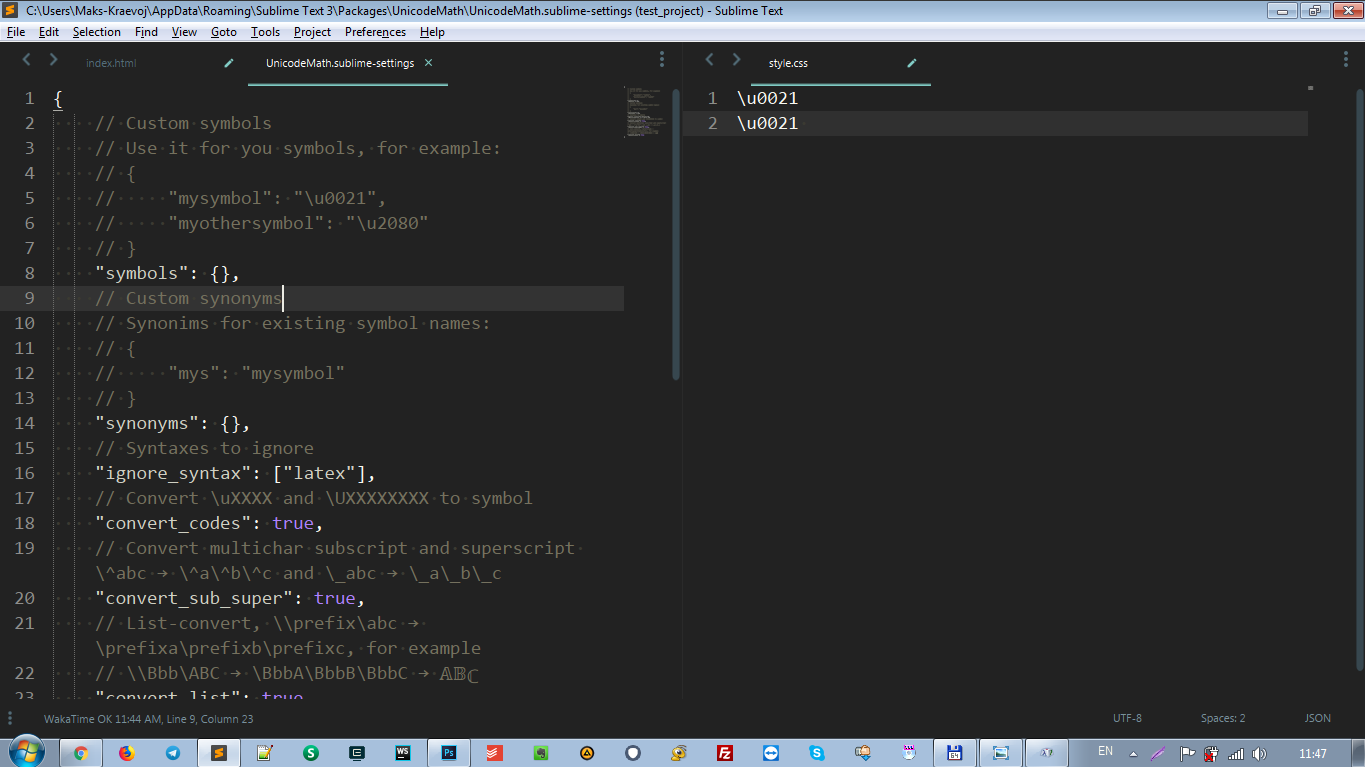The height and width of the screenshot is (767, 1365).
Task: Click first \u0021 line in style.css
Action: (x=768, y=98)
